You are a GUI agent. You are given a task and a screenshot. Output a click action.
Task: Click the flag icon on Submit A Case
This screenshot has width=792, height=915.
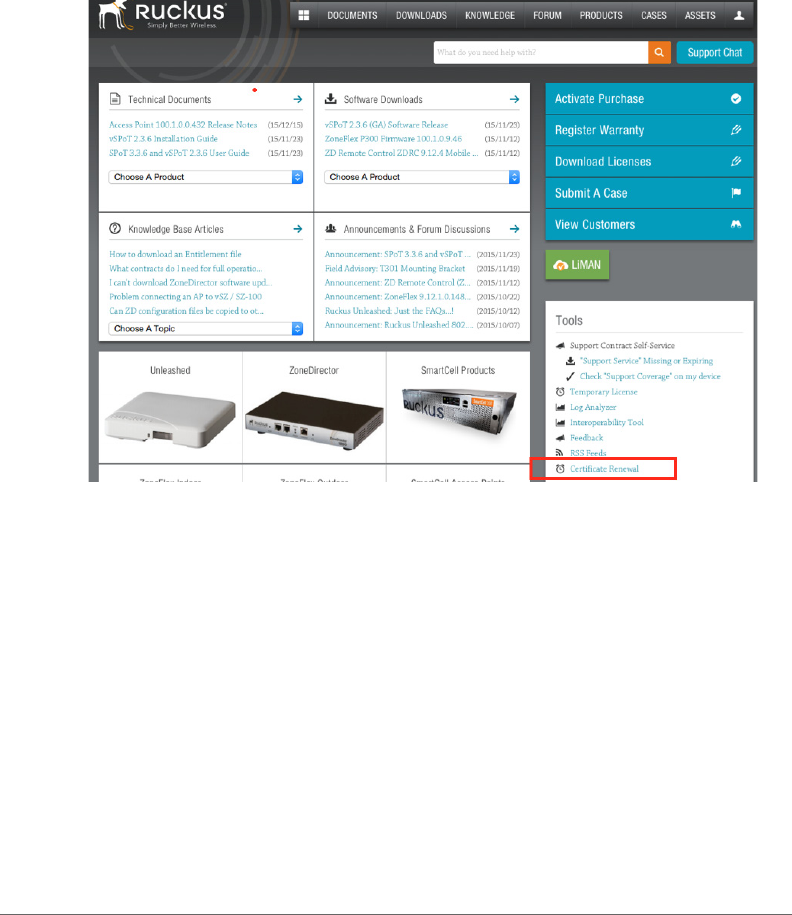736,193
